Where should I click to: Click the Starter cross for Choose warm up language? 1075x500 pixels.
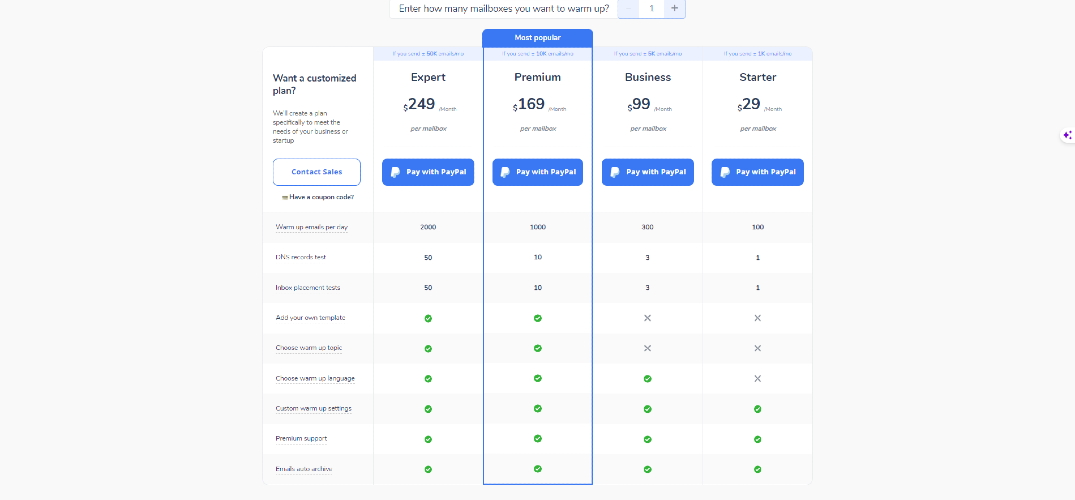tap(758, 379)
